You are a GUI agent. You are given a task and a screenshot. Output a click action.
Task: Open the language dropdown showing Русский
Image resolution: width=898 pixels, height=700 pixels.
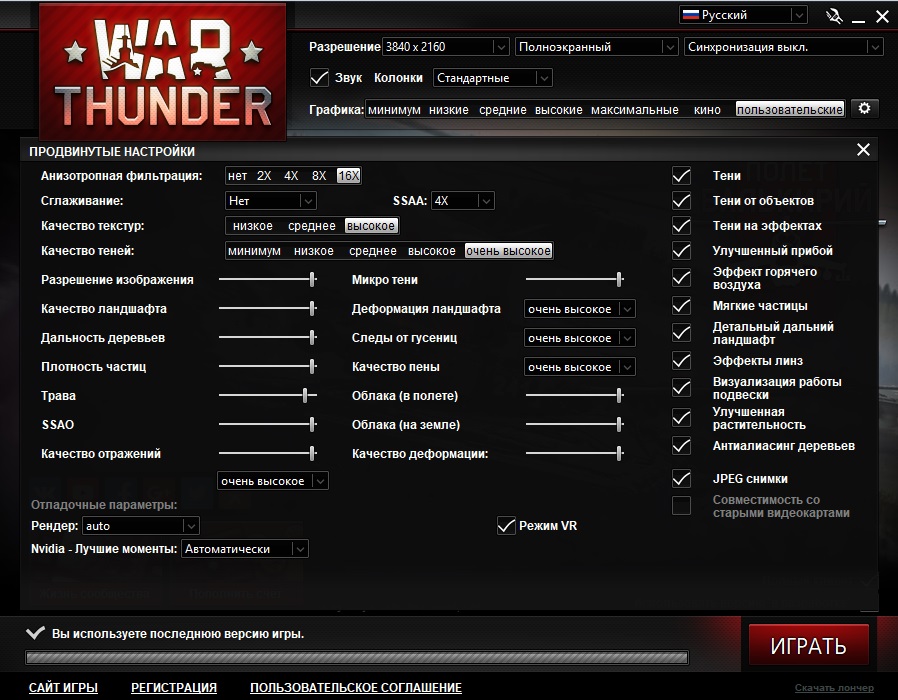(743, 15)
